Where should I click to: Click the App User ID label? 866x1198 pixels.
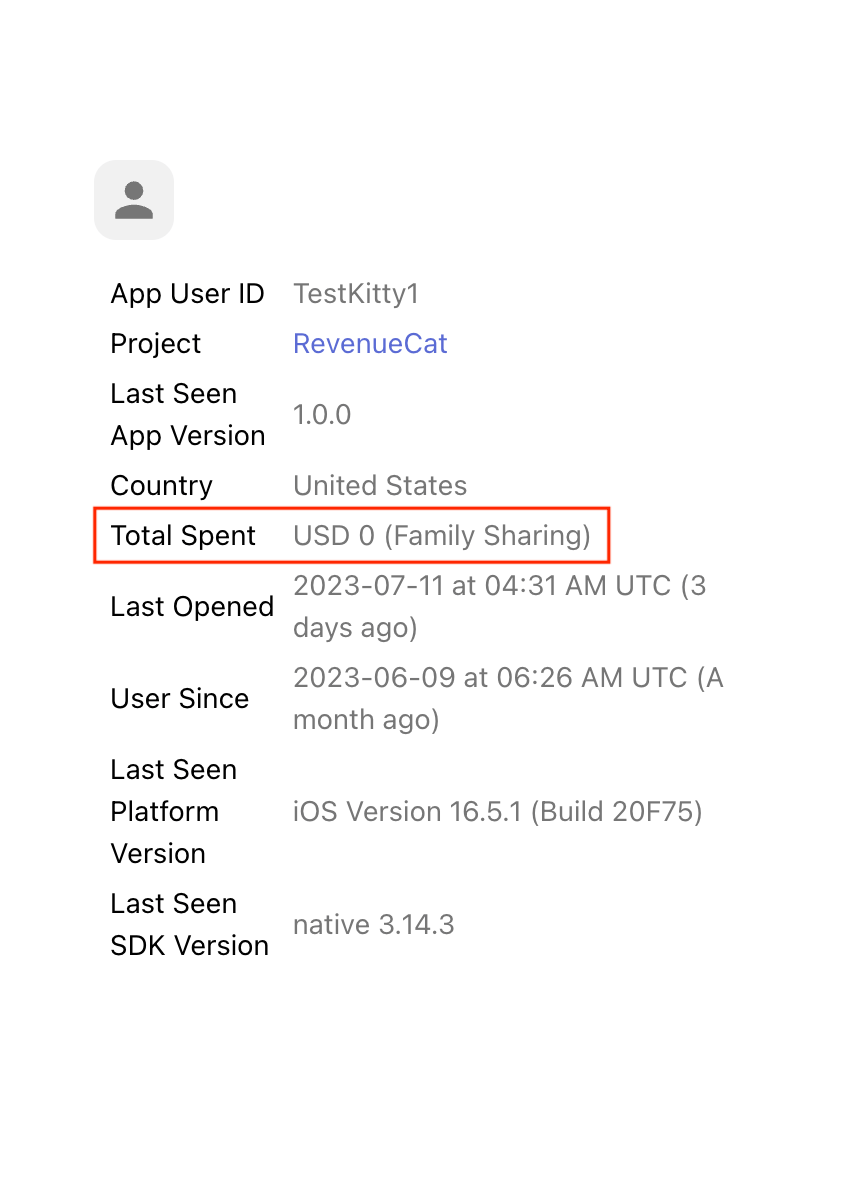(x=187, y=294)
